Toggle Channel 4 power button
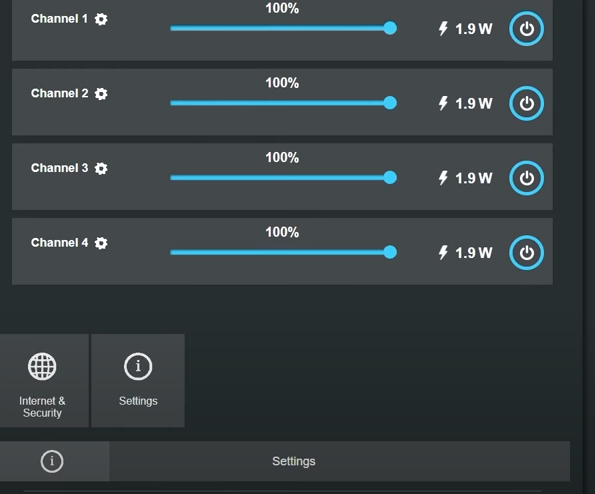Screen dimensions: 595x494 click(x=526, y=253)
